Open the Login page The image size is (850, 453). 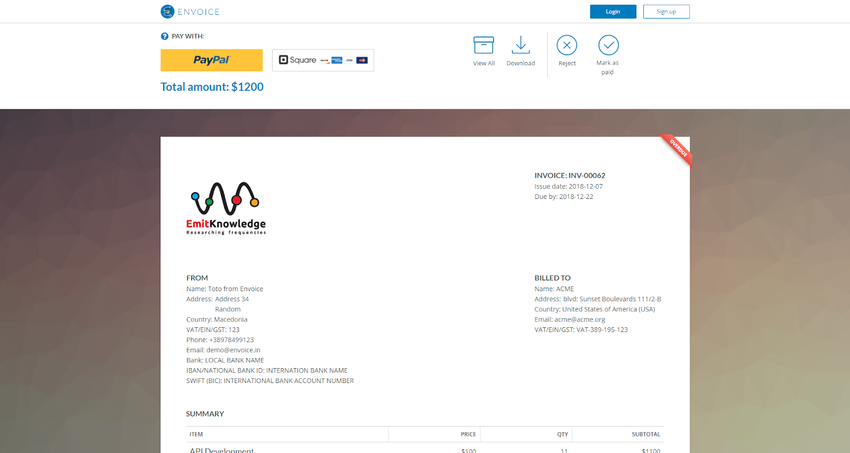(613, 11)
